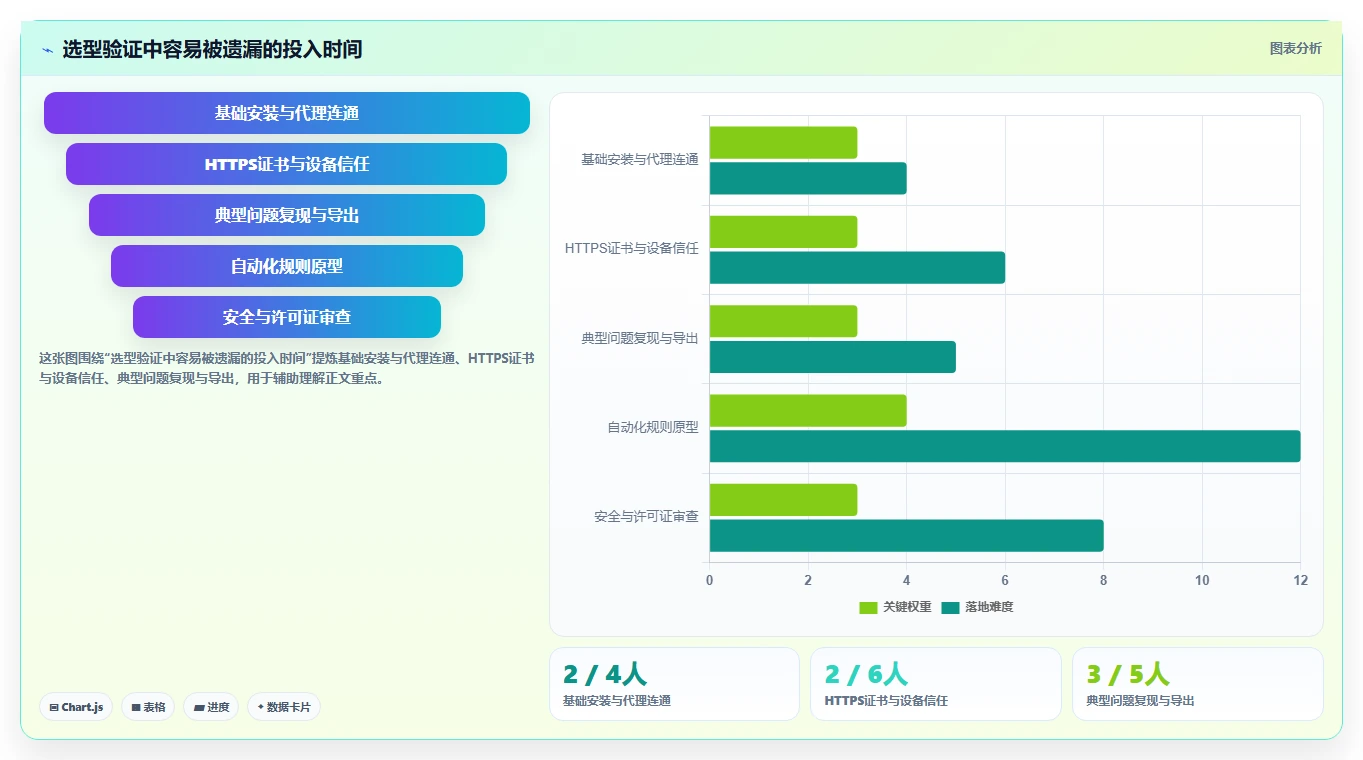
Task: Click 关键权重 bar for 自动化规则原型
Action: [x=808, y=410]
